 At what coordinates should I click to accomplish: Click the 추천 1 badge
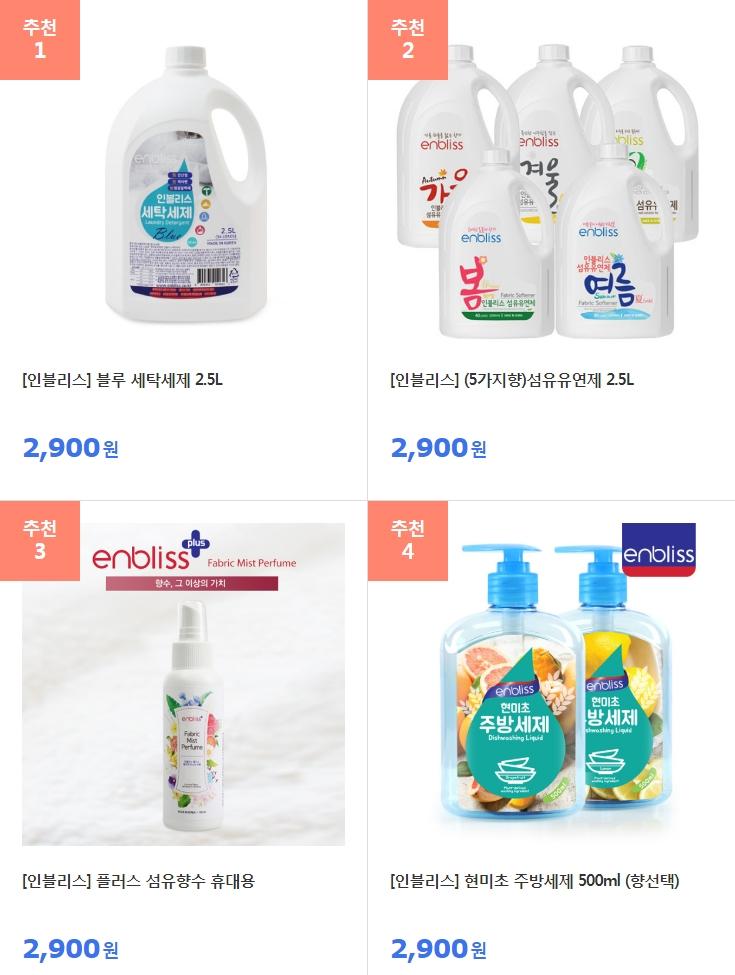point(40,40)
